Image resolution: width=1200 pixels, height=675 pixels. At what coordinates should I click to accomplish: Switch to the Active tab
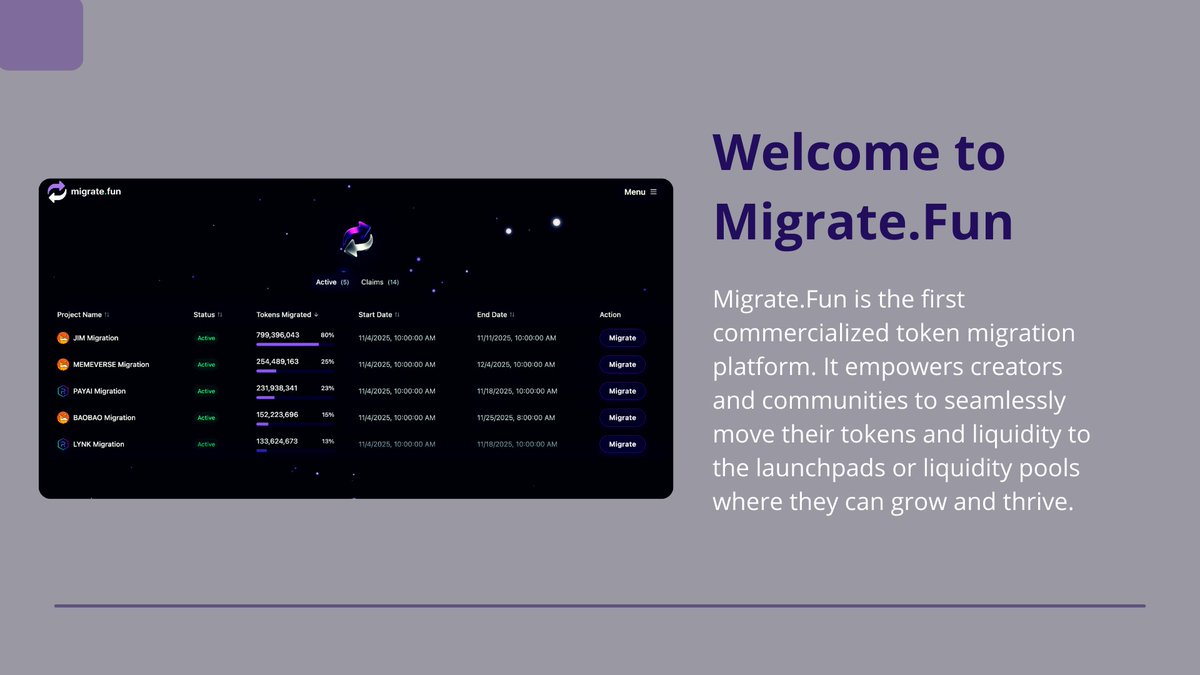pyautogui.click(x=332, y=282)
